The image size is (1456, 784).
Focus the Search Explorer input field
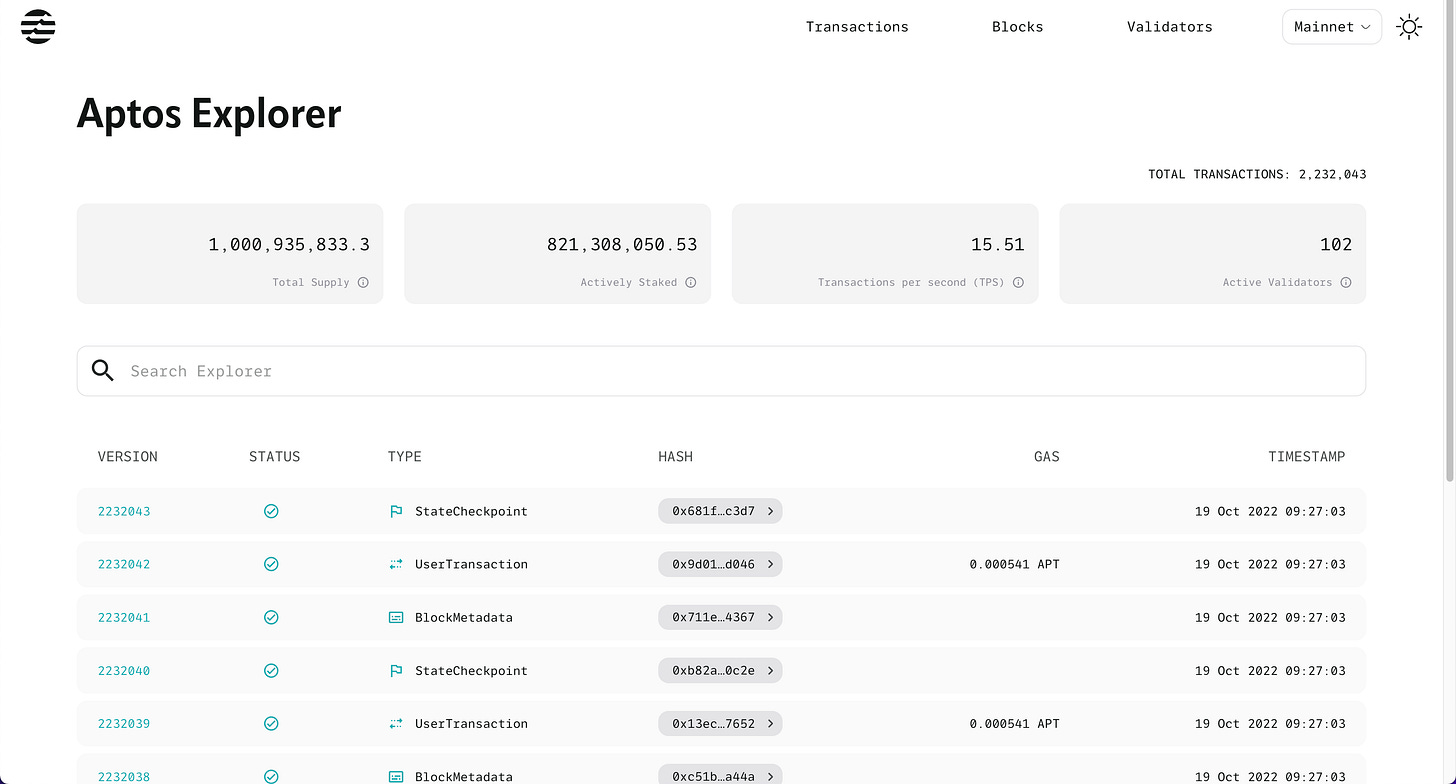(x=721, y=371)
